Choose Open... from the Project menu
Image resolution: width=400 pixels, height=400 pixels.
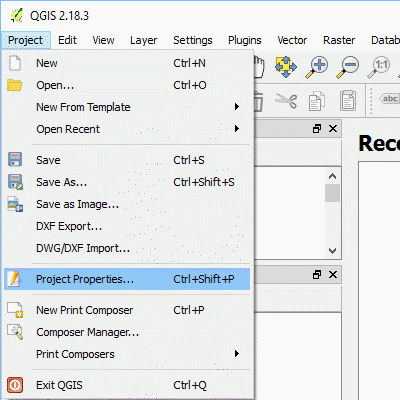tap(127, 85)
